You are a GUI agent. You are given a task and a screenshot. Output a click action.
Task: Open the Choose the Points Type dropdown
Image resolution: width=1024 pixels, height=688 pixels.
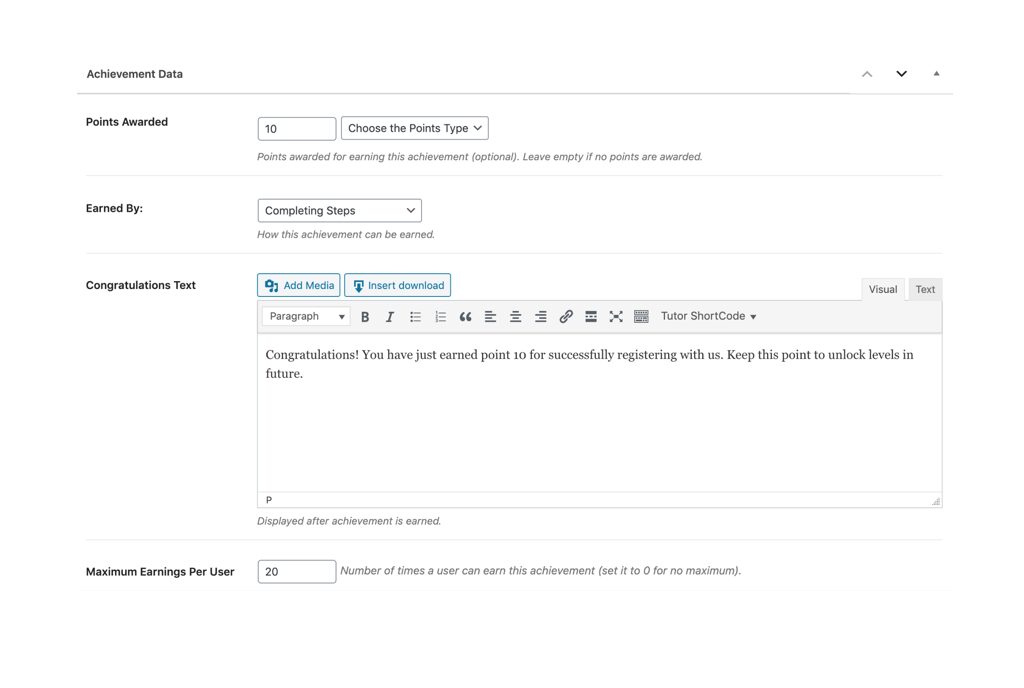click(414, 128)
